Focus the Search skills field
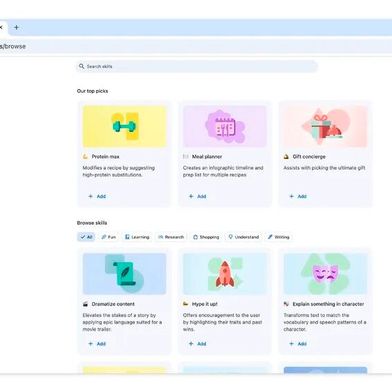Screen dimensions: 392x392 point(197,66)
